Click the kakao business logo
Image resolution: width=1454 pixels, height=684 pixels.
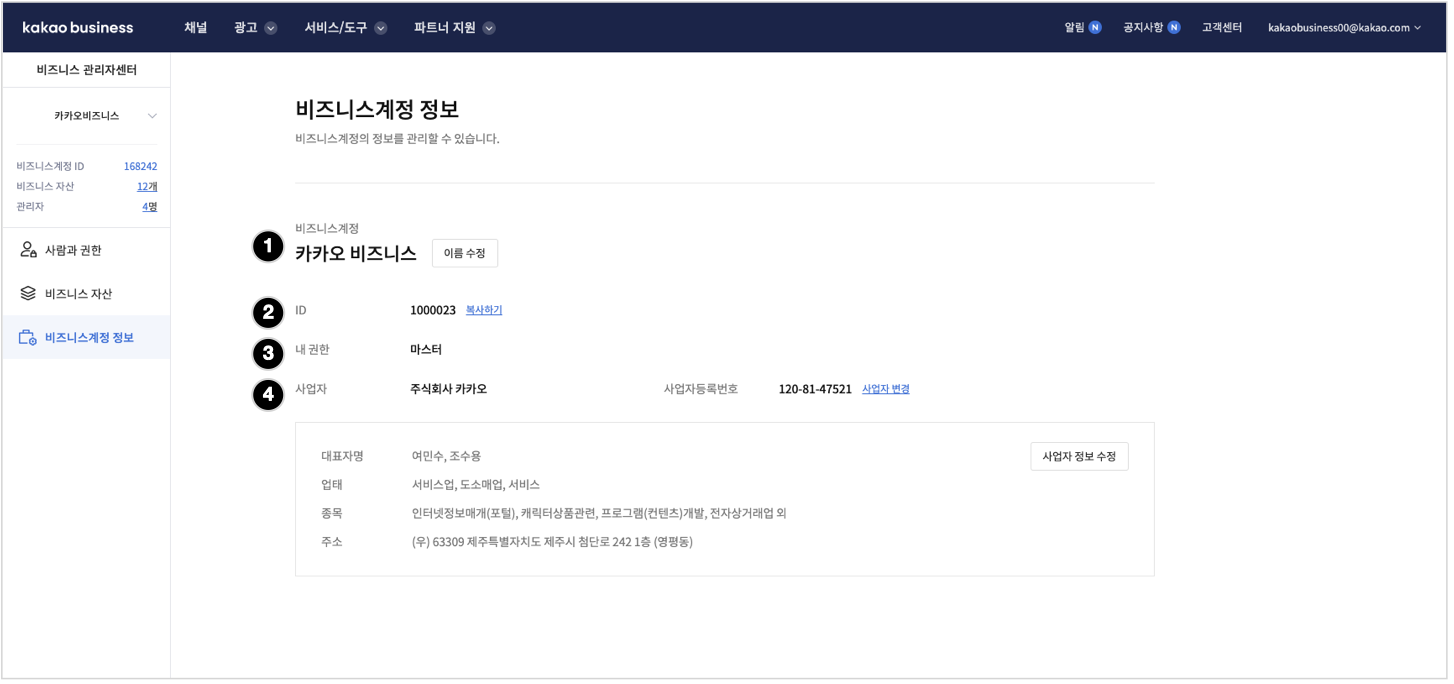tap(78, 28)
